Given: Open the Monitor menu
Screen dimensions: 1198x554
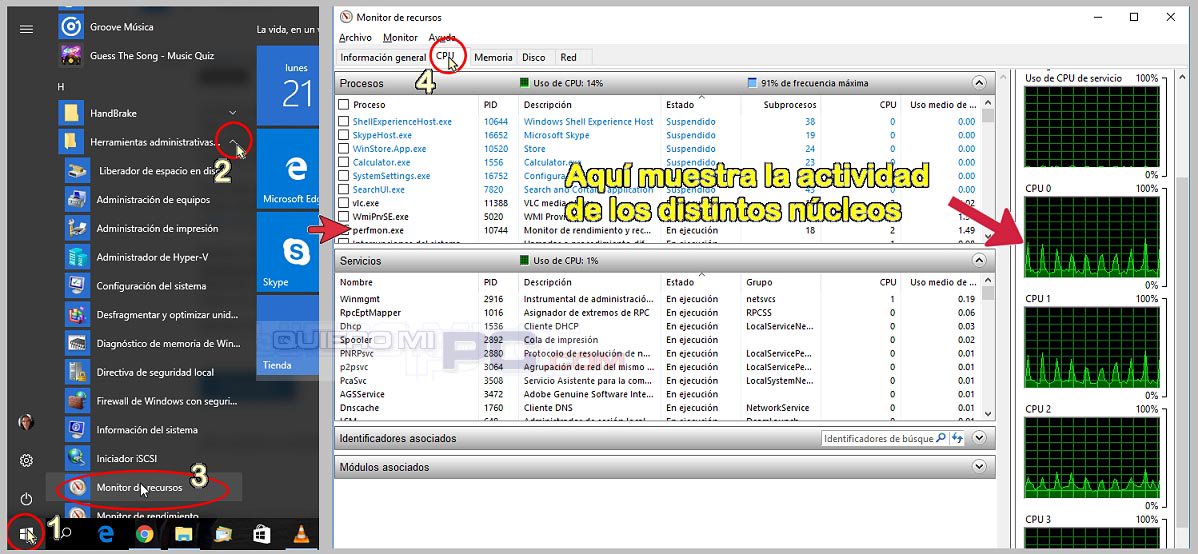Looking at the screenshot, I should coord(400,37).
